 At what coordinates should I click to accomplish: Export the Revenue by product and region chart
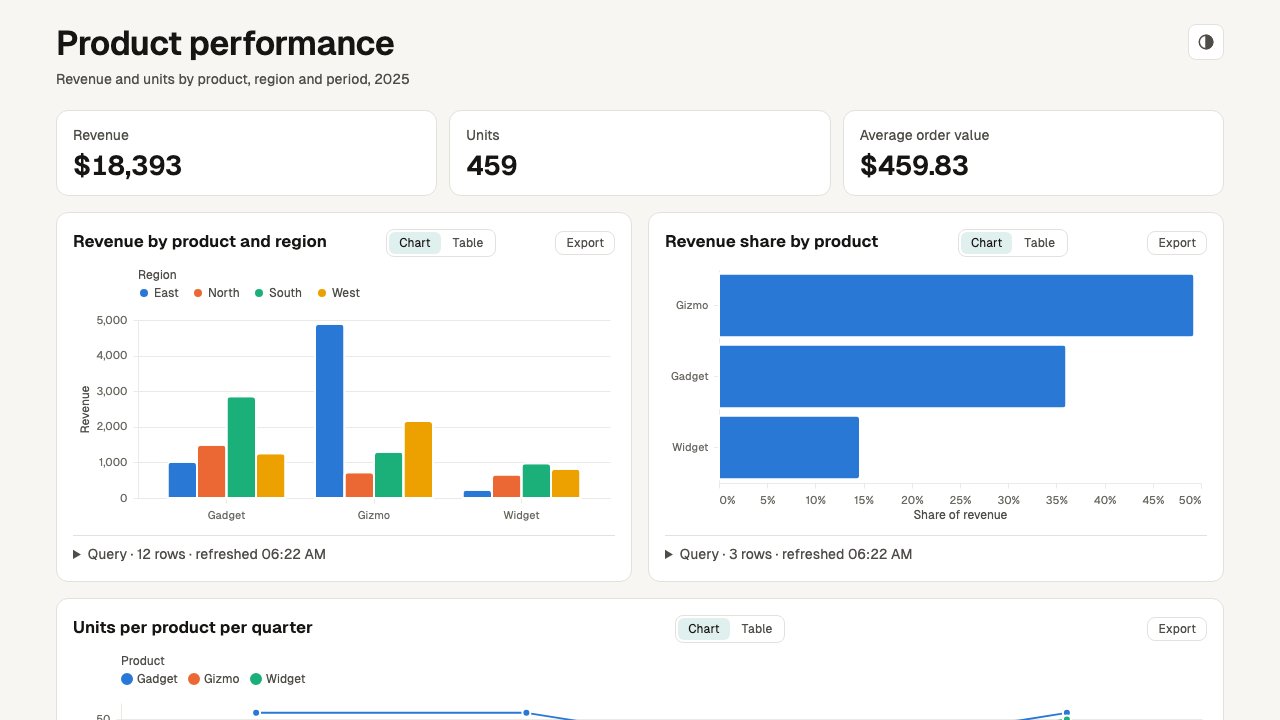point(585,243)
